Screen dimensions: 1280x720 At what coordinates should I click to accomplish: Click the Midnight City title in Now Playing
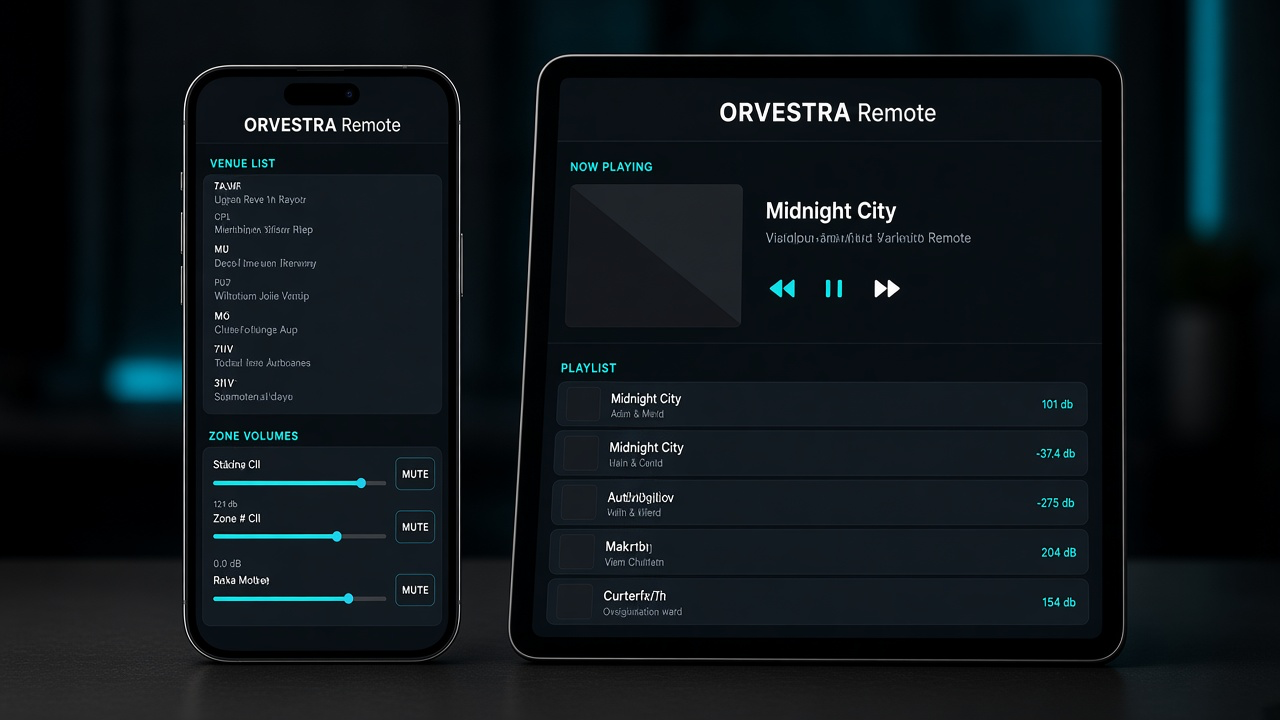831,211
